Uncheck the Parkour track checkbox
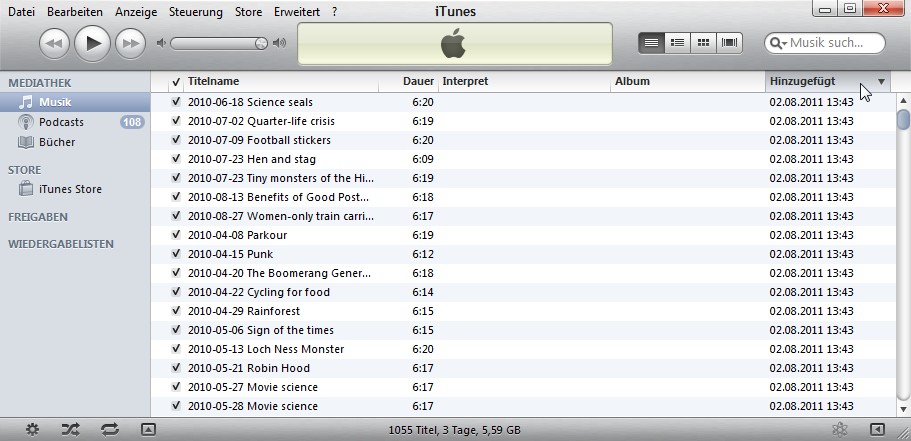Image resolution: width=911 pixels, height=441 pixels. [x=176, y=235]
